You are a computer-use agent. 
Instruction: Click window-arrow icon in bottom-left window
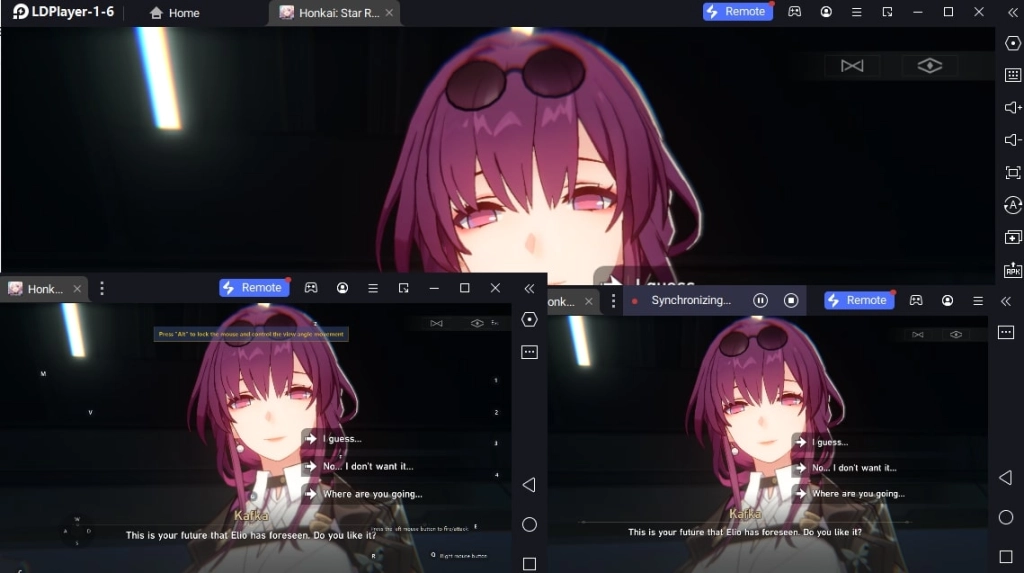click(404, 288)
